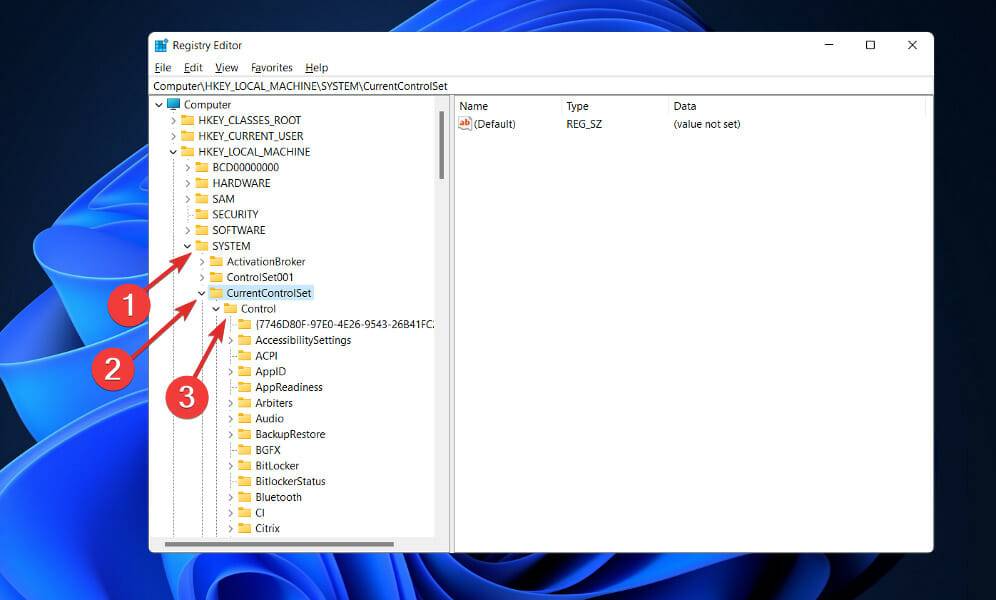Image resolution: width=996 pixels, height=600 pixels.
Task: Select the Bluetooth folder icon
Action: (x=243, y=497)
